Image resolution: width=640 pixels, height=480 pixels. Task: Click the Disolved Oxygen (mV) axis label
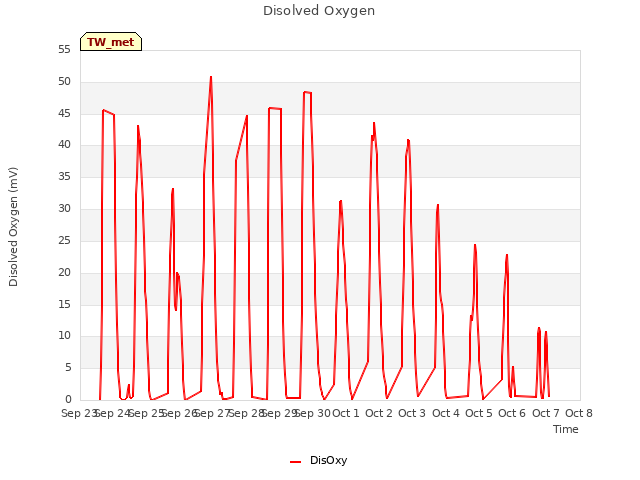(13, 227)
